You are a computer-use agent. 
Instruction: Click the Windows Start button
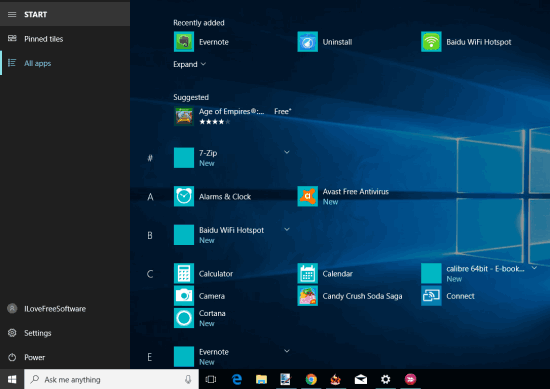[12, 379]
